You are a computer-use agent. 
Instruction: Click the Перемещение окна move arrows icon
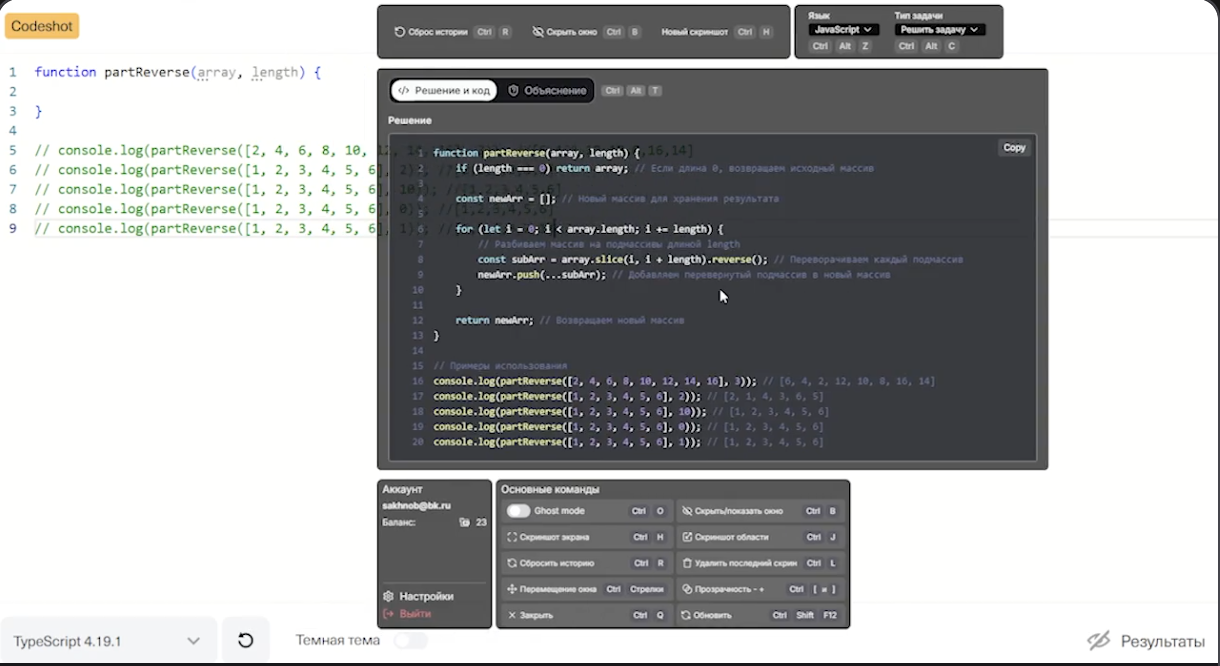[513, 589]
